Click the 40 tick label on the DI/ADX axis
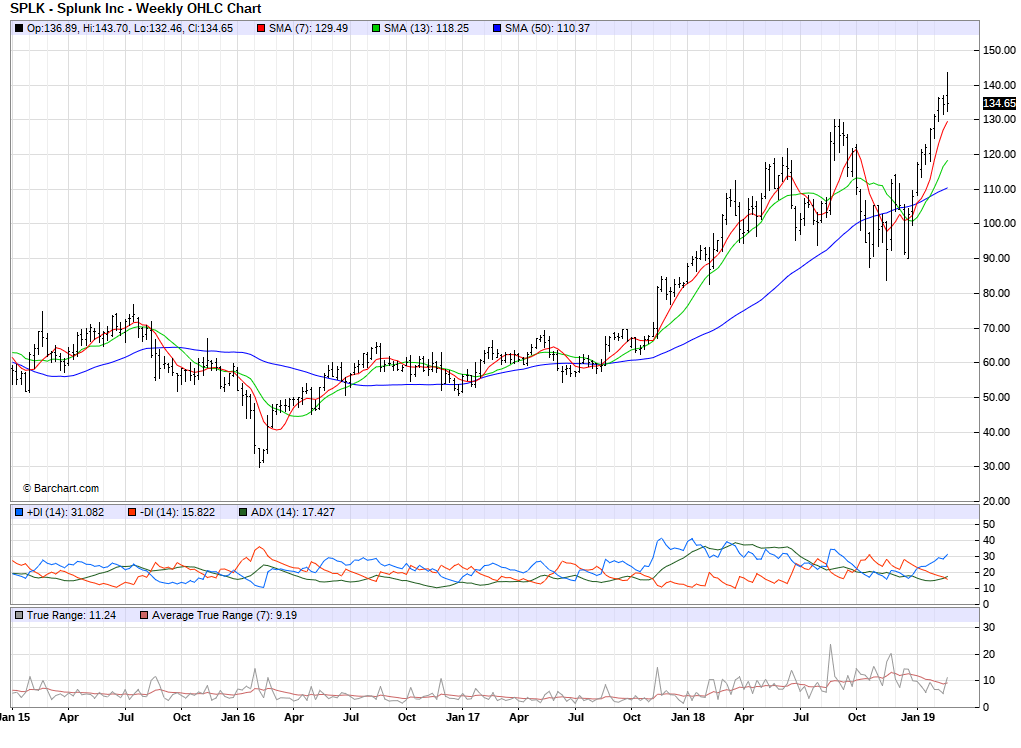Viewport: 1021px width, 748px height. tap(989, 540)
